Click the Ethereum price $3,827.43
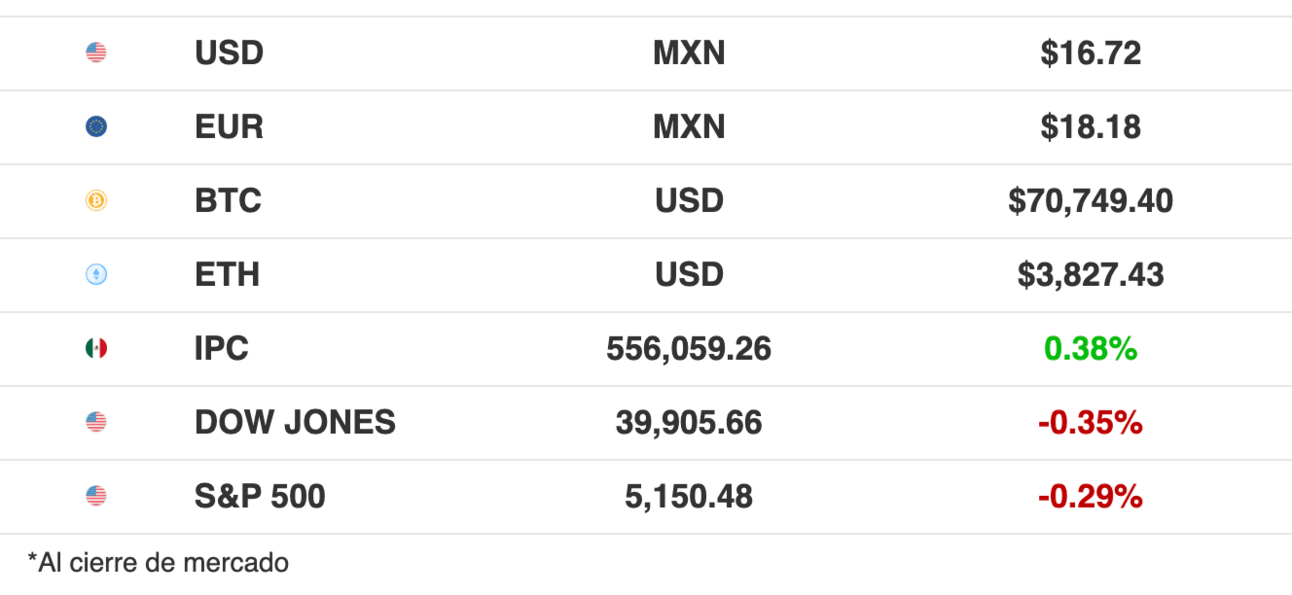 (1090, 275)
